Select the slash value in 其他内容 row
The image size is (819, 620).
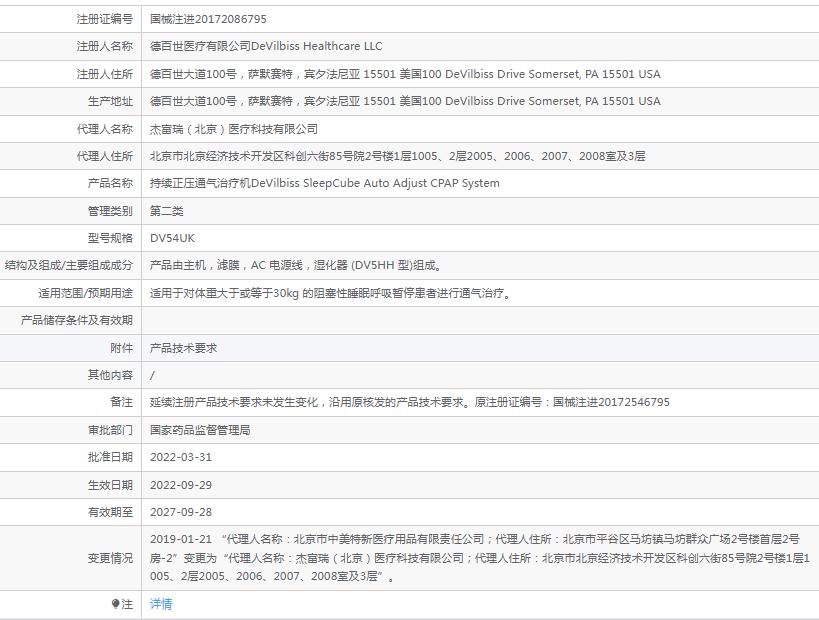pos(152,376)
